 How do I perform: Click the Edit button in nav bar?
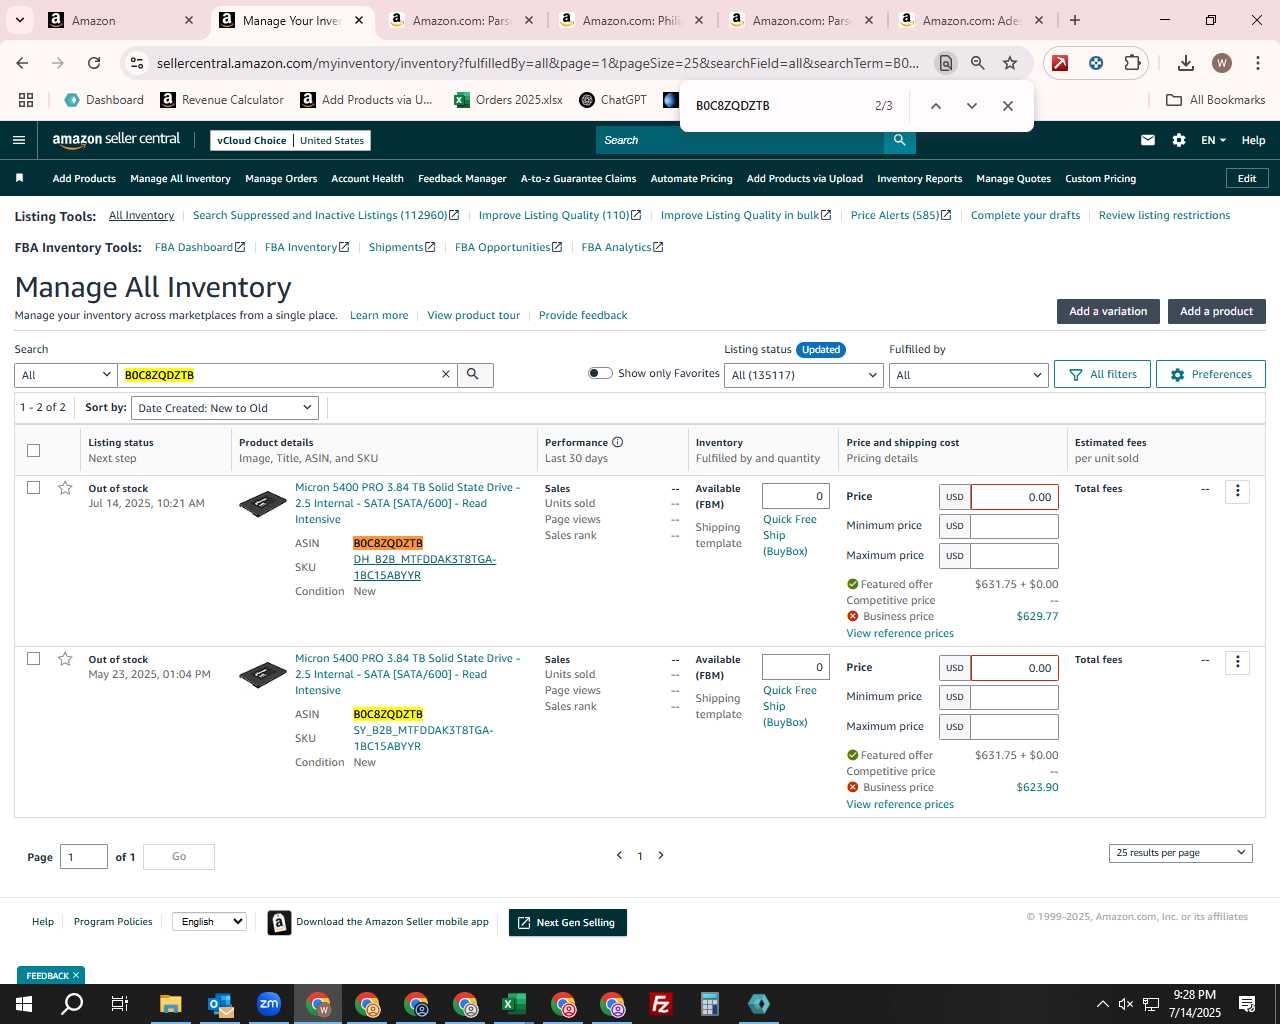[x=1247, y=178]
